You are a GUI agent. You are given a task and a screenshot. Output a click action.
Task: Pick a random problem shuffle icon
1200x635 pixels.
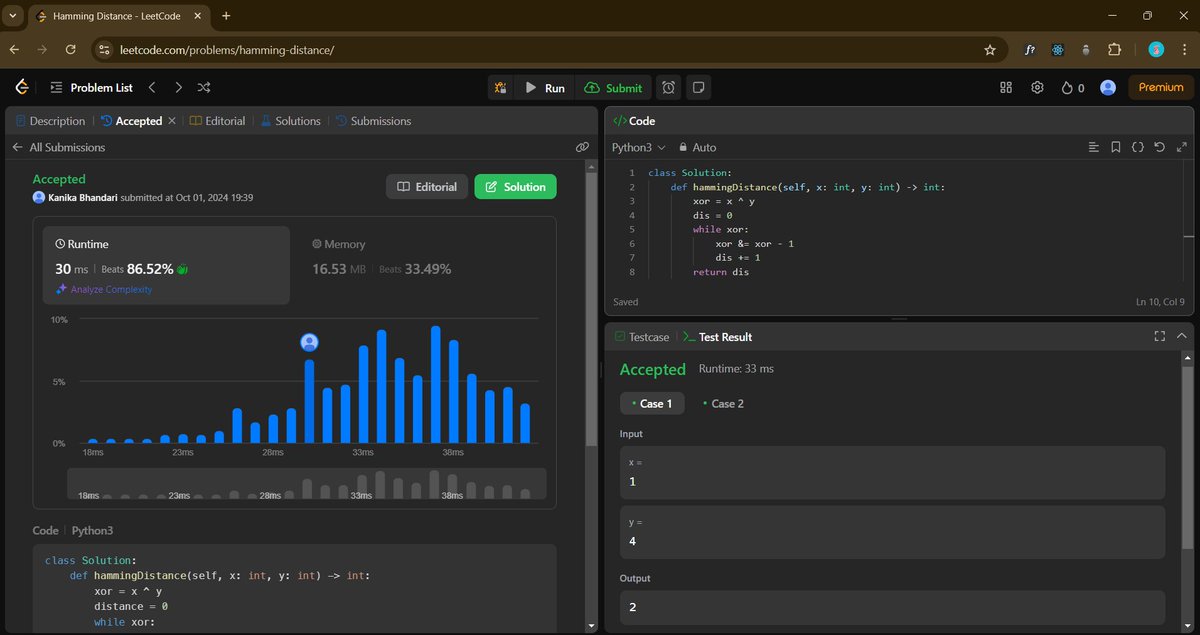[x=204, y=88]
